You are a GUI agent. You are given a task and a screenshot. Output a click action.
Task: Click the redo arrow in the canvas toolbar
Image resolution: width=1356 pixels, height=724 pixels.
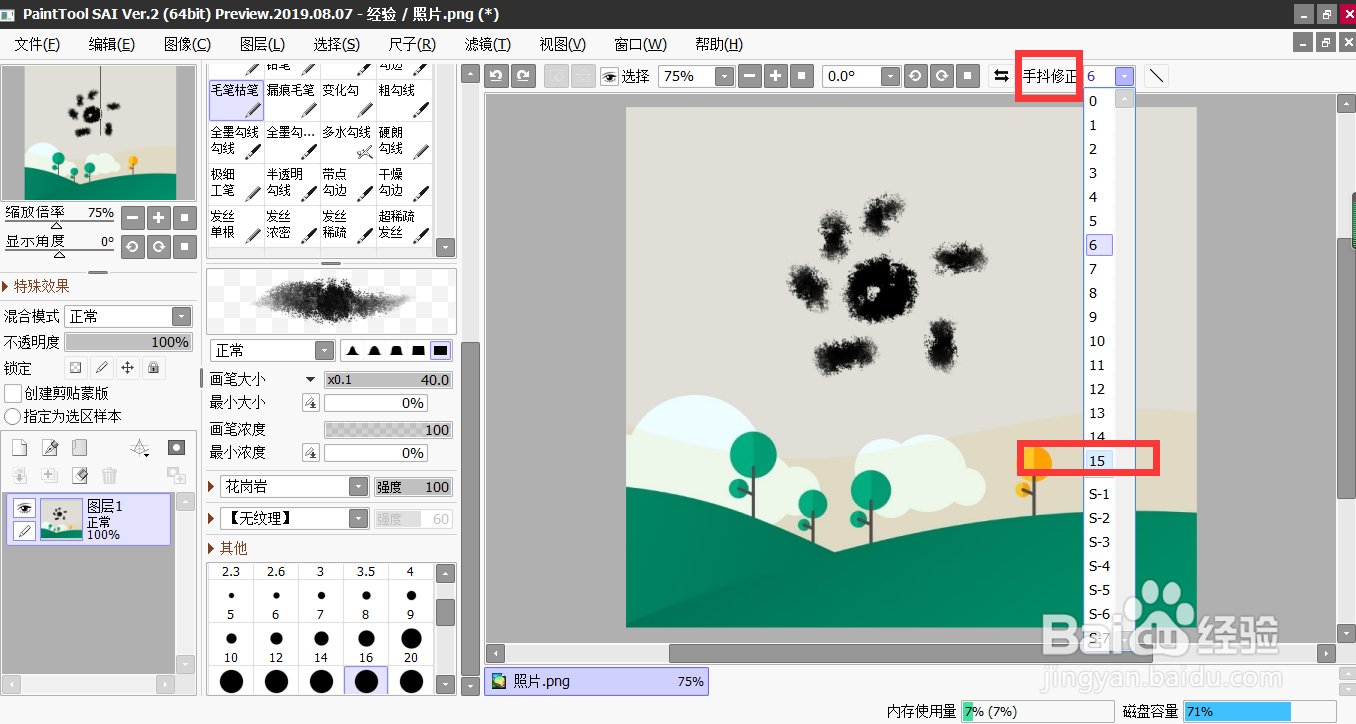[x=522, y=76]
